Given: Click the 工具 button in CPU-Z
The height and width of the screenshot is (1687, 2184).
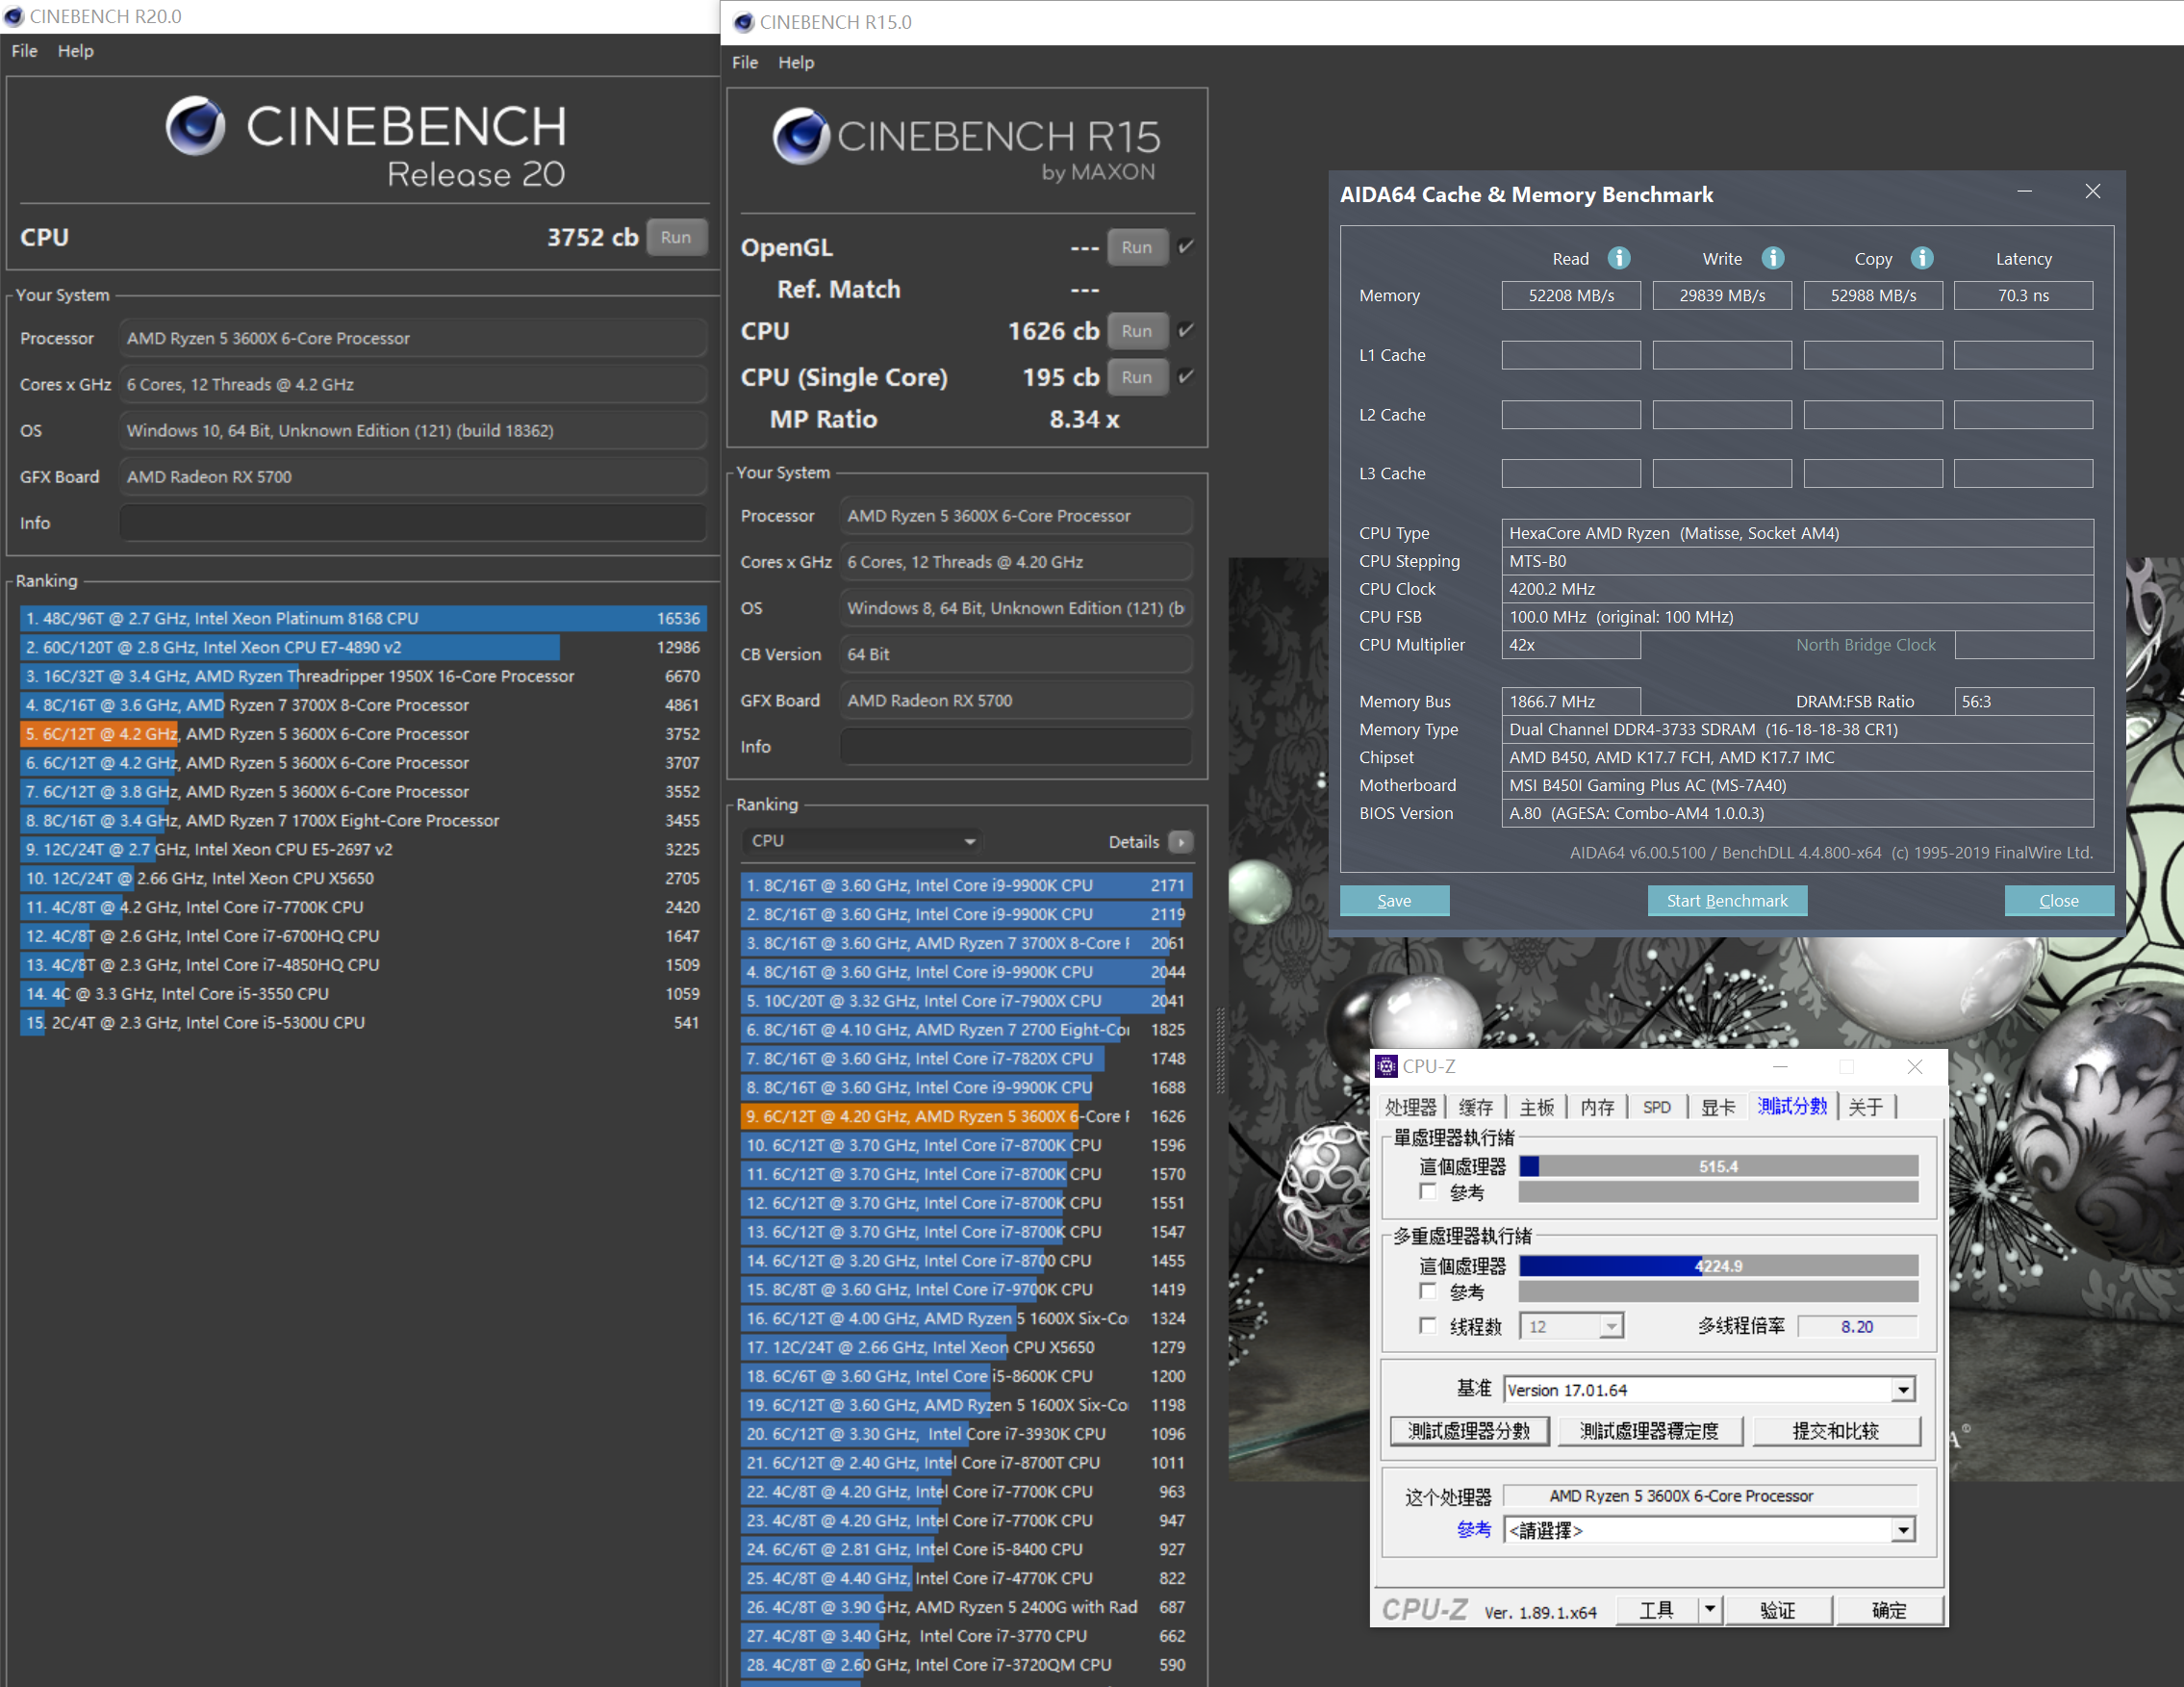Looking at the screenshot, I should tap(1657, 1610).
